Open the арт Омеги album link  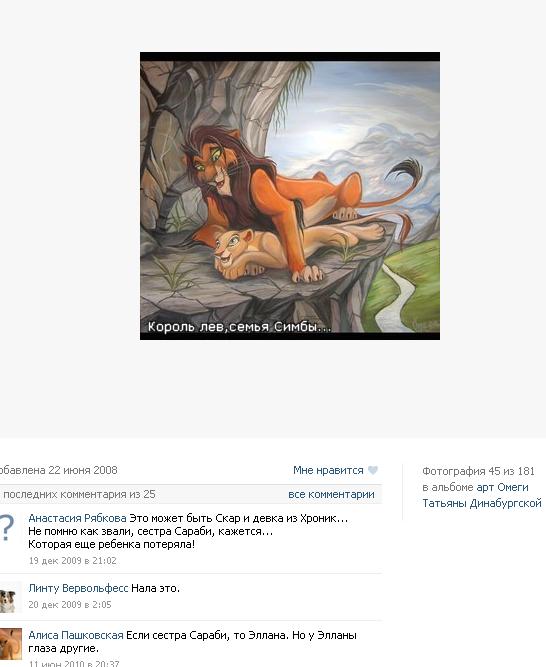point(502,487)
